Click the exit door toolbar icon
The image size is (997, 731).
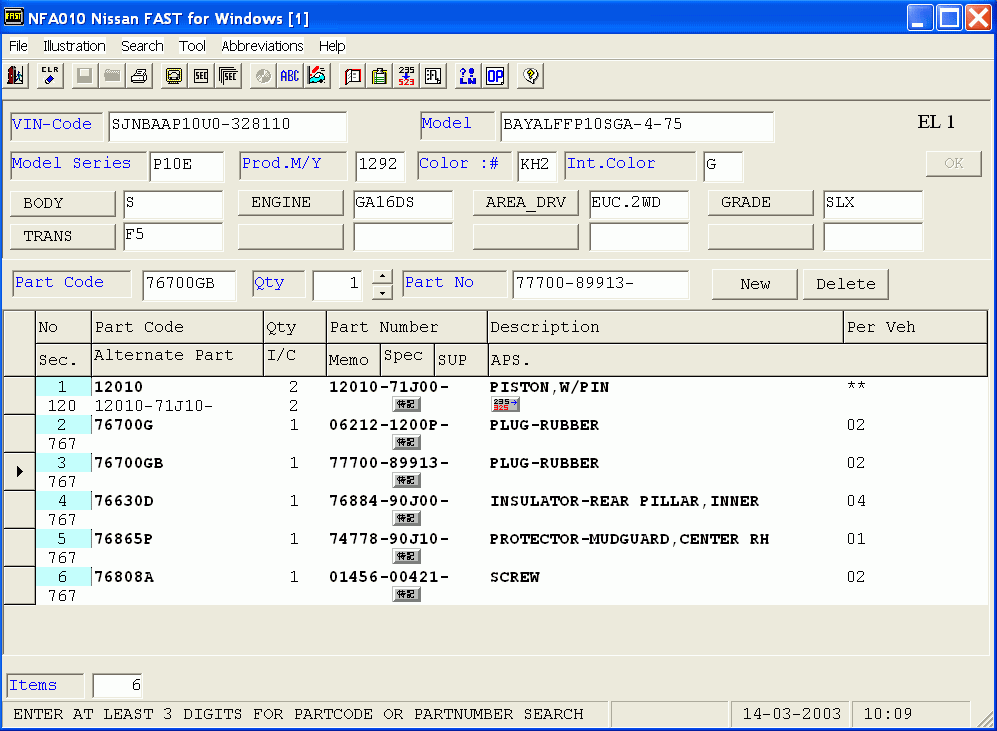[16, 76]
